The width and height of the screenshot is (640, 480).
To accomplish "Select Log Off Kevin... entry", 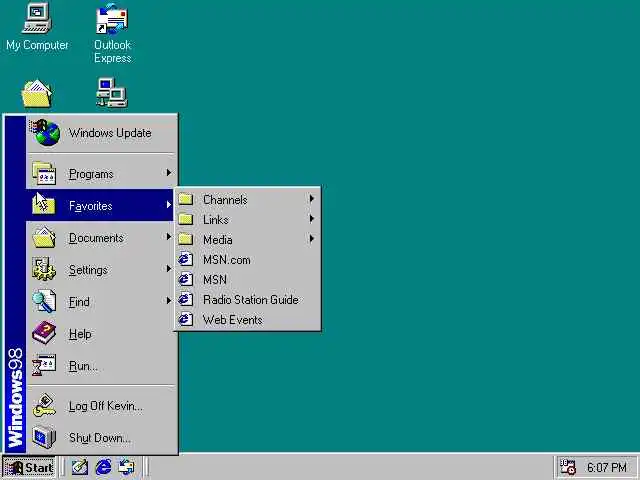I will pos(101,406).
